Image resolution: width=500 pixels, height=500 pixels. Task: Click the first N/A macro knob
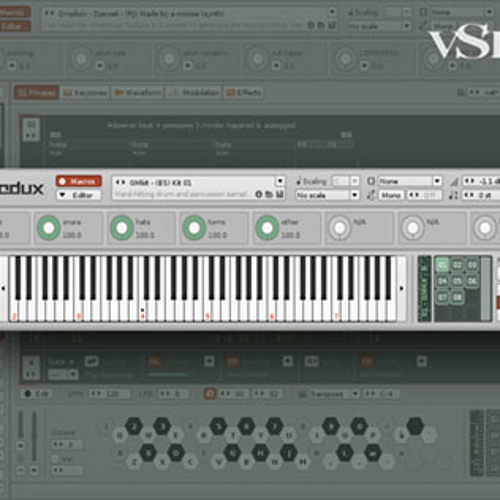340,228
